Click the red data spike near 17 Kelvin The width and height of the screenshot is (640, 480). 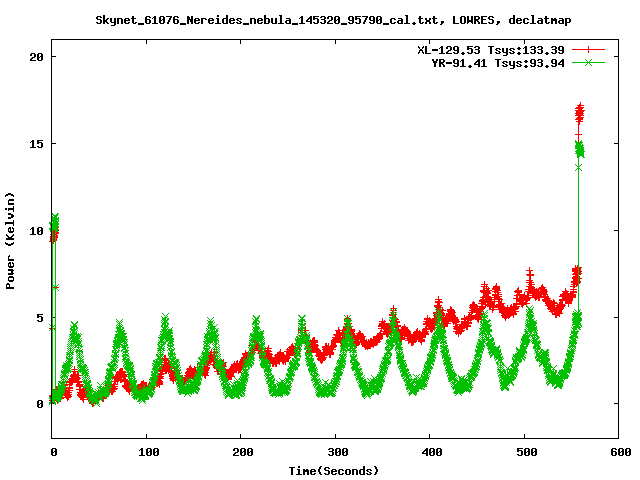579,112
